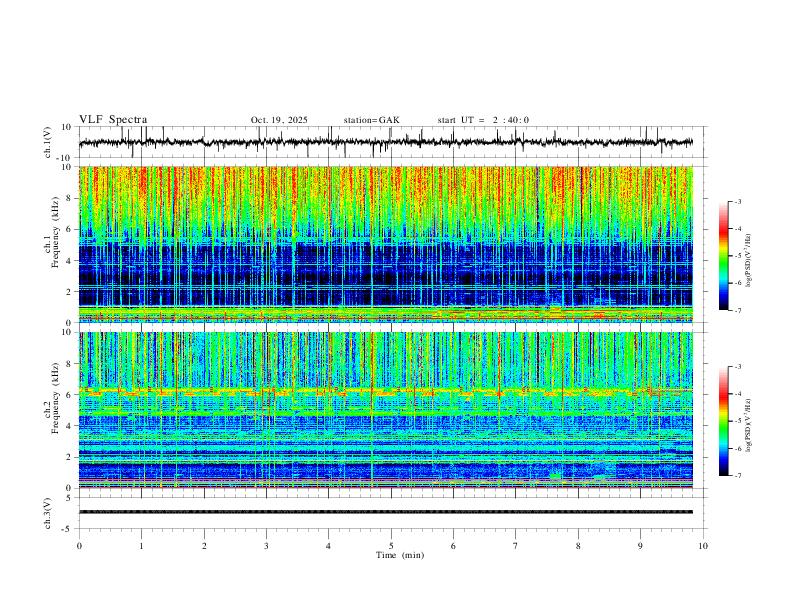Click time axis tick label "2"

pyautogui.click(x=204, y=546)
